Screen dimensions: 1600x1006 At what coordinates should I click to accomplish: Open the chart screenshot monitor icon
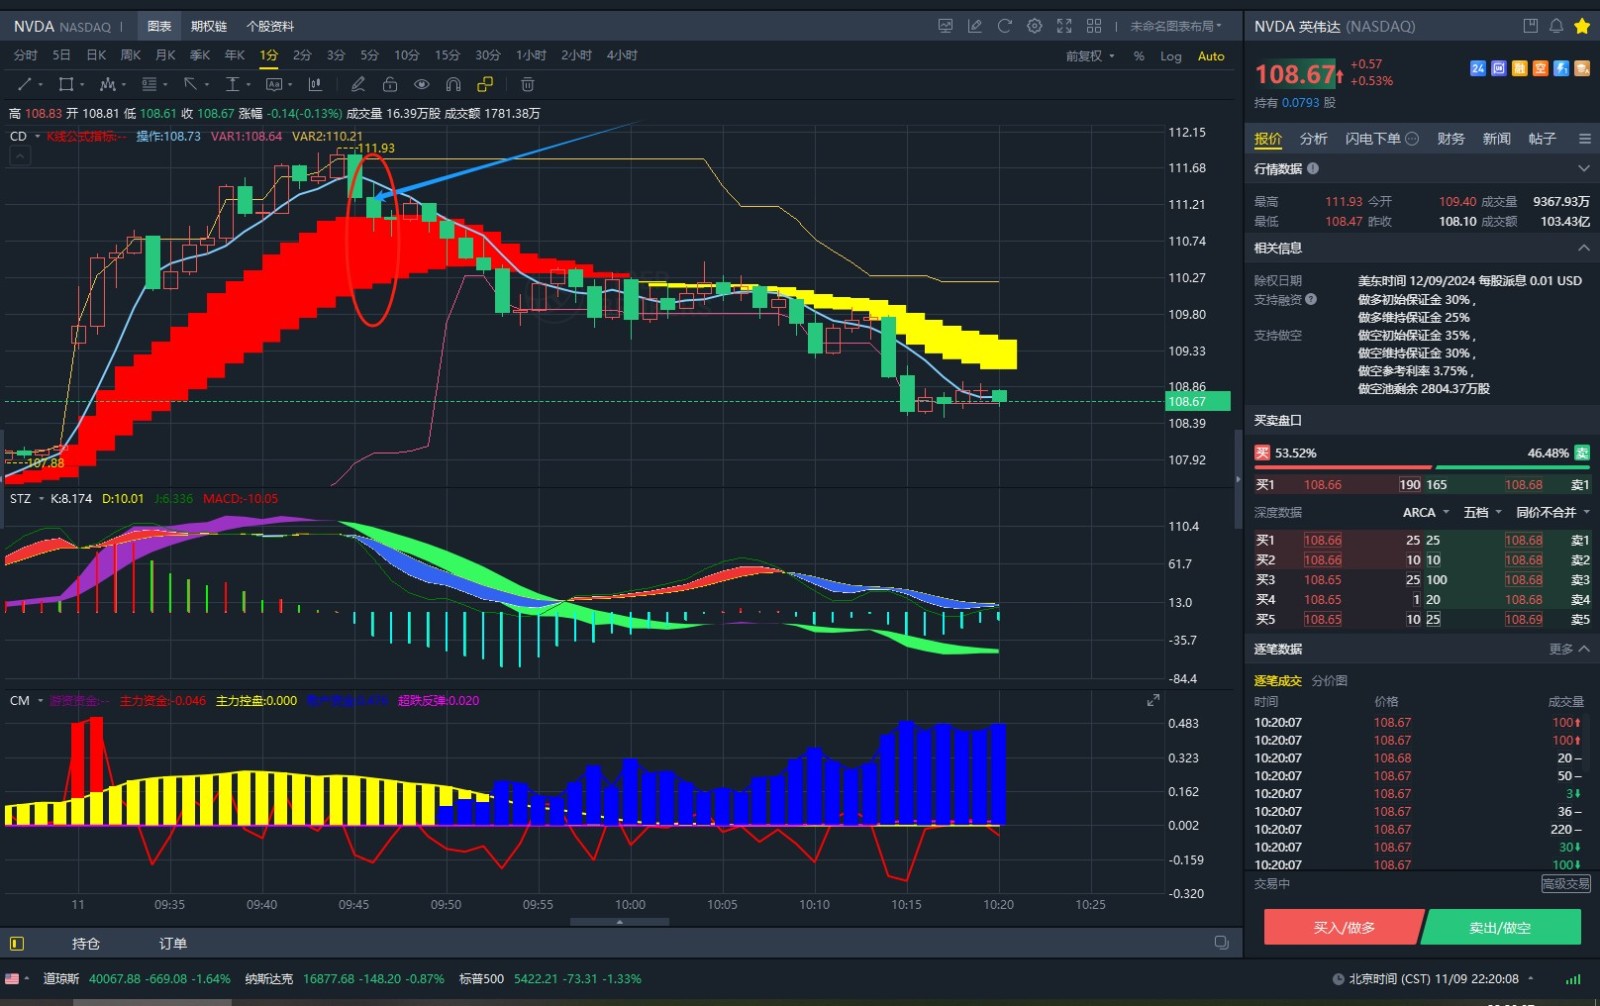pyautogui.click(x=945, y=26)
